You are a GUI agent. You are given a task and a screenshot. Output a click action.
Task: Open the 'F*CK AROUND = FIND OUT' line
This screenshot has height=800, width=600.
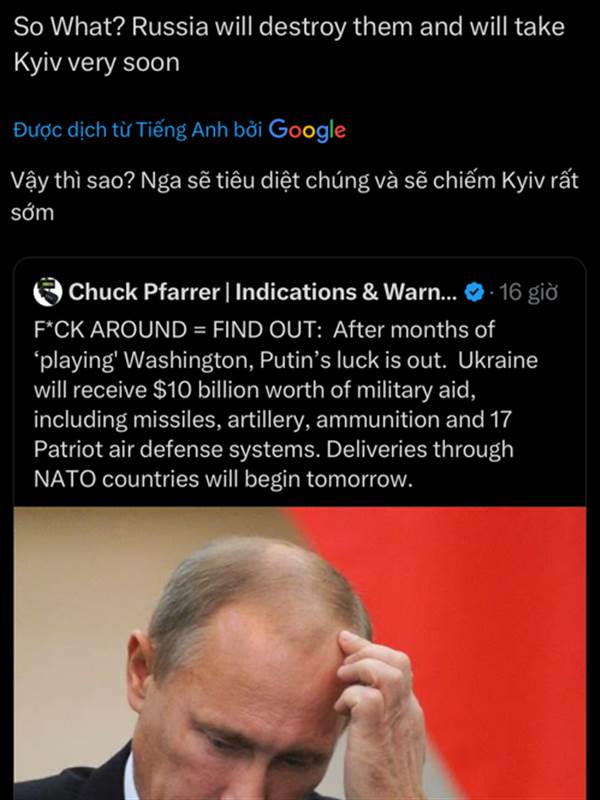click(264, 330)
